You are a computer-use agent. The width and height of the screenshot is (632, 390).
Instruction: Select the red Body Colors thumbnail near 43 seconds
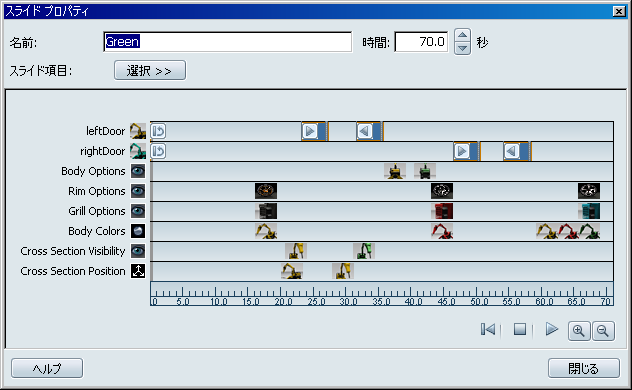[442, 231]
